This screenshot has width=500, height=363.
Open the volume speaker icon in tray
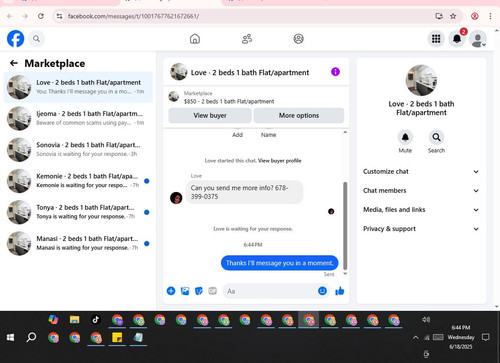coord(426,319)
